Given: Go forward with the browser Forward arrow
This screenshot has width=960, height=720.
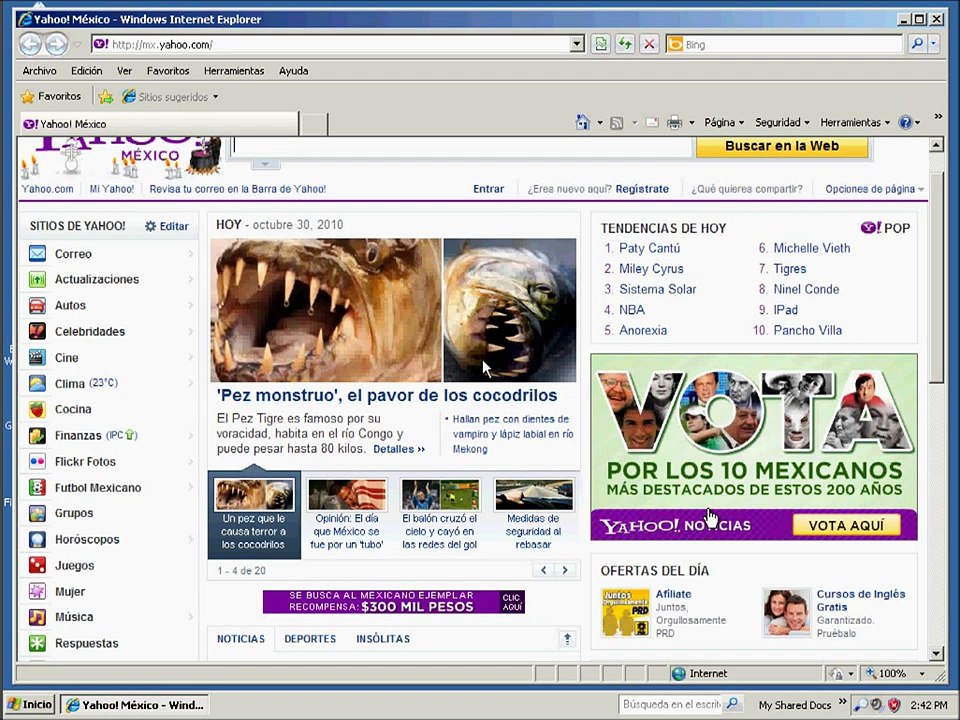Looking at the screenshot, I should (56, 44).
